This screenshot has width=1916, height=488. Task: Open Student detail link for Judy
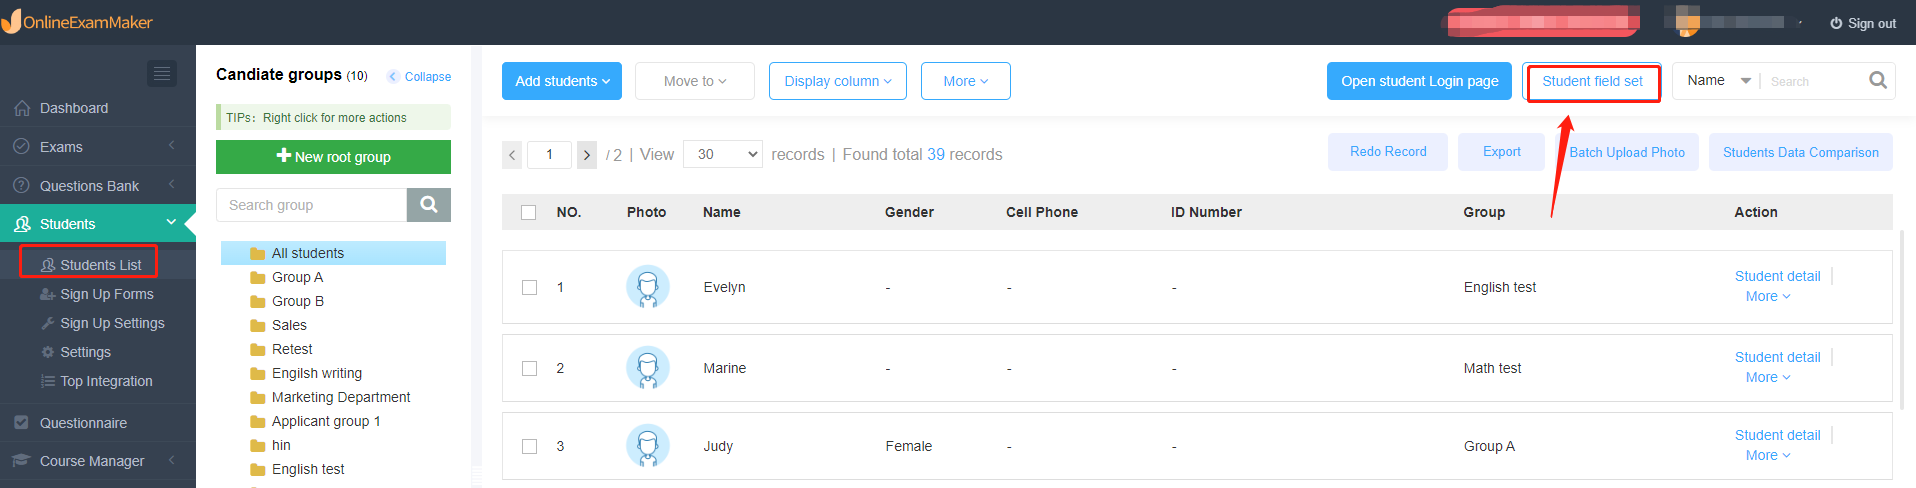tap(1778, 435)
